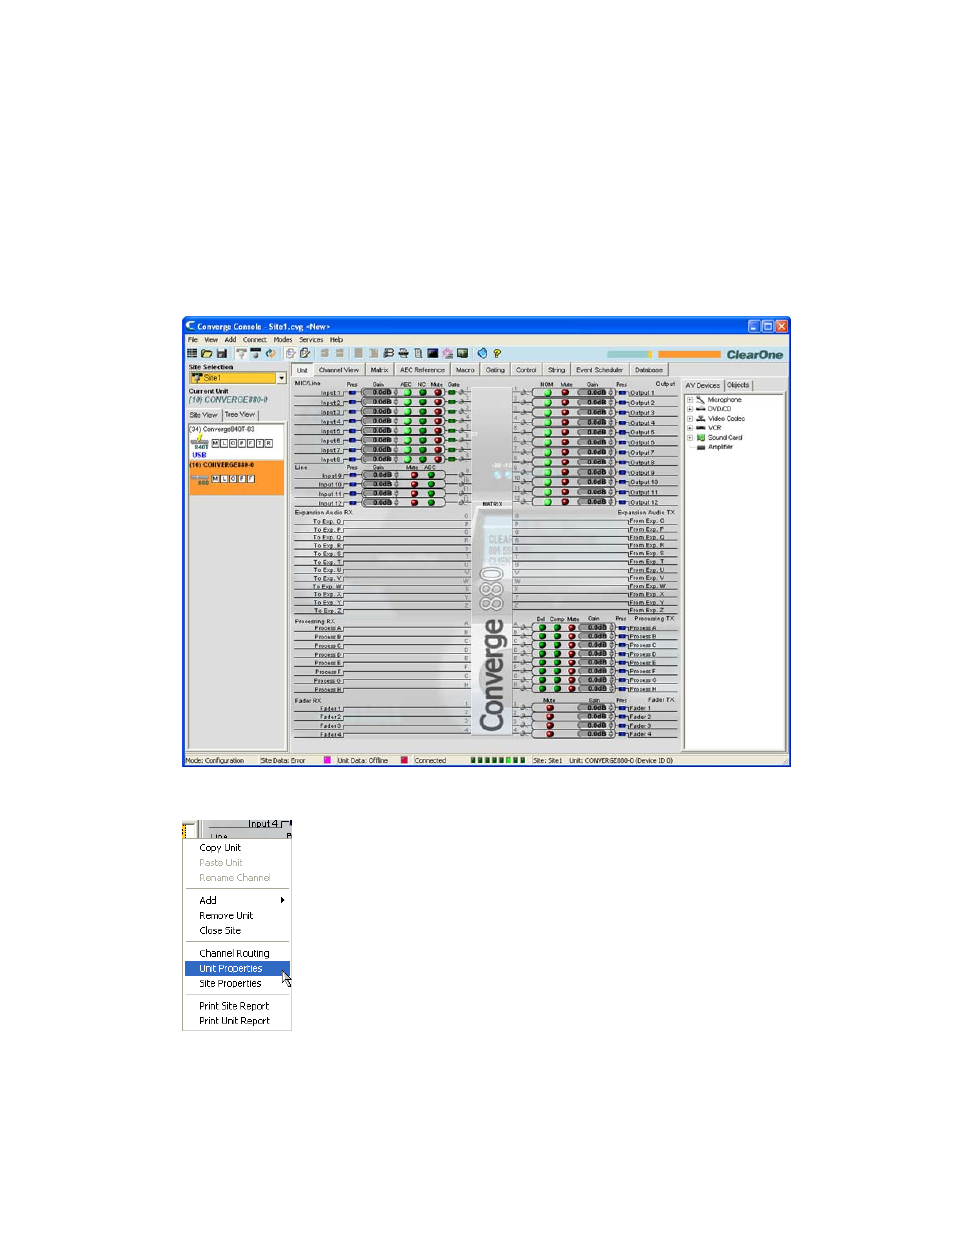Click the blue Pres icon beside Process A
The height and width of the screenshot is (1235, 954).
(622, 628)
